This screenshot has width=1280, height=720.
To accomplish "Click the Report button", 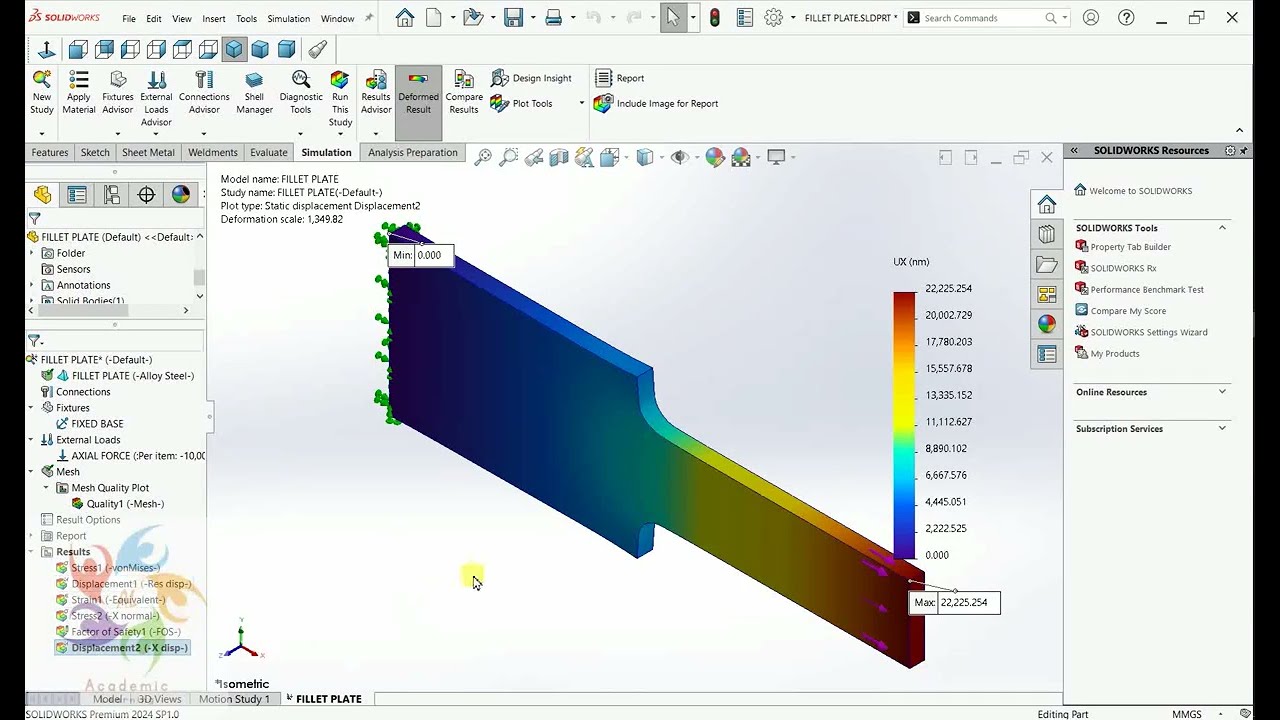I will 620,78.
